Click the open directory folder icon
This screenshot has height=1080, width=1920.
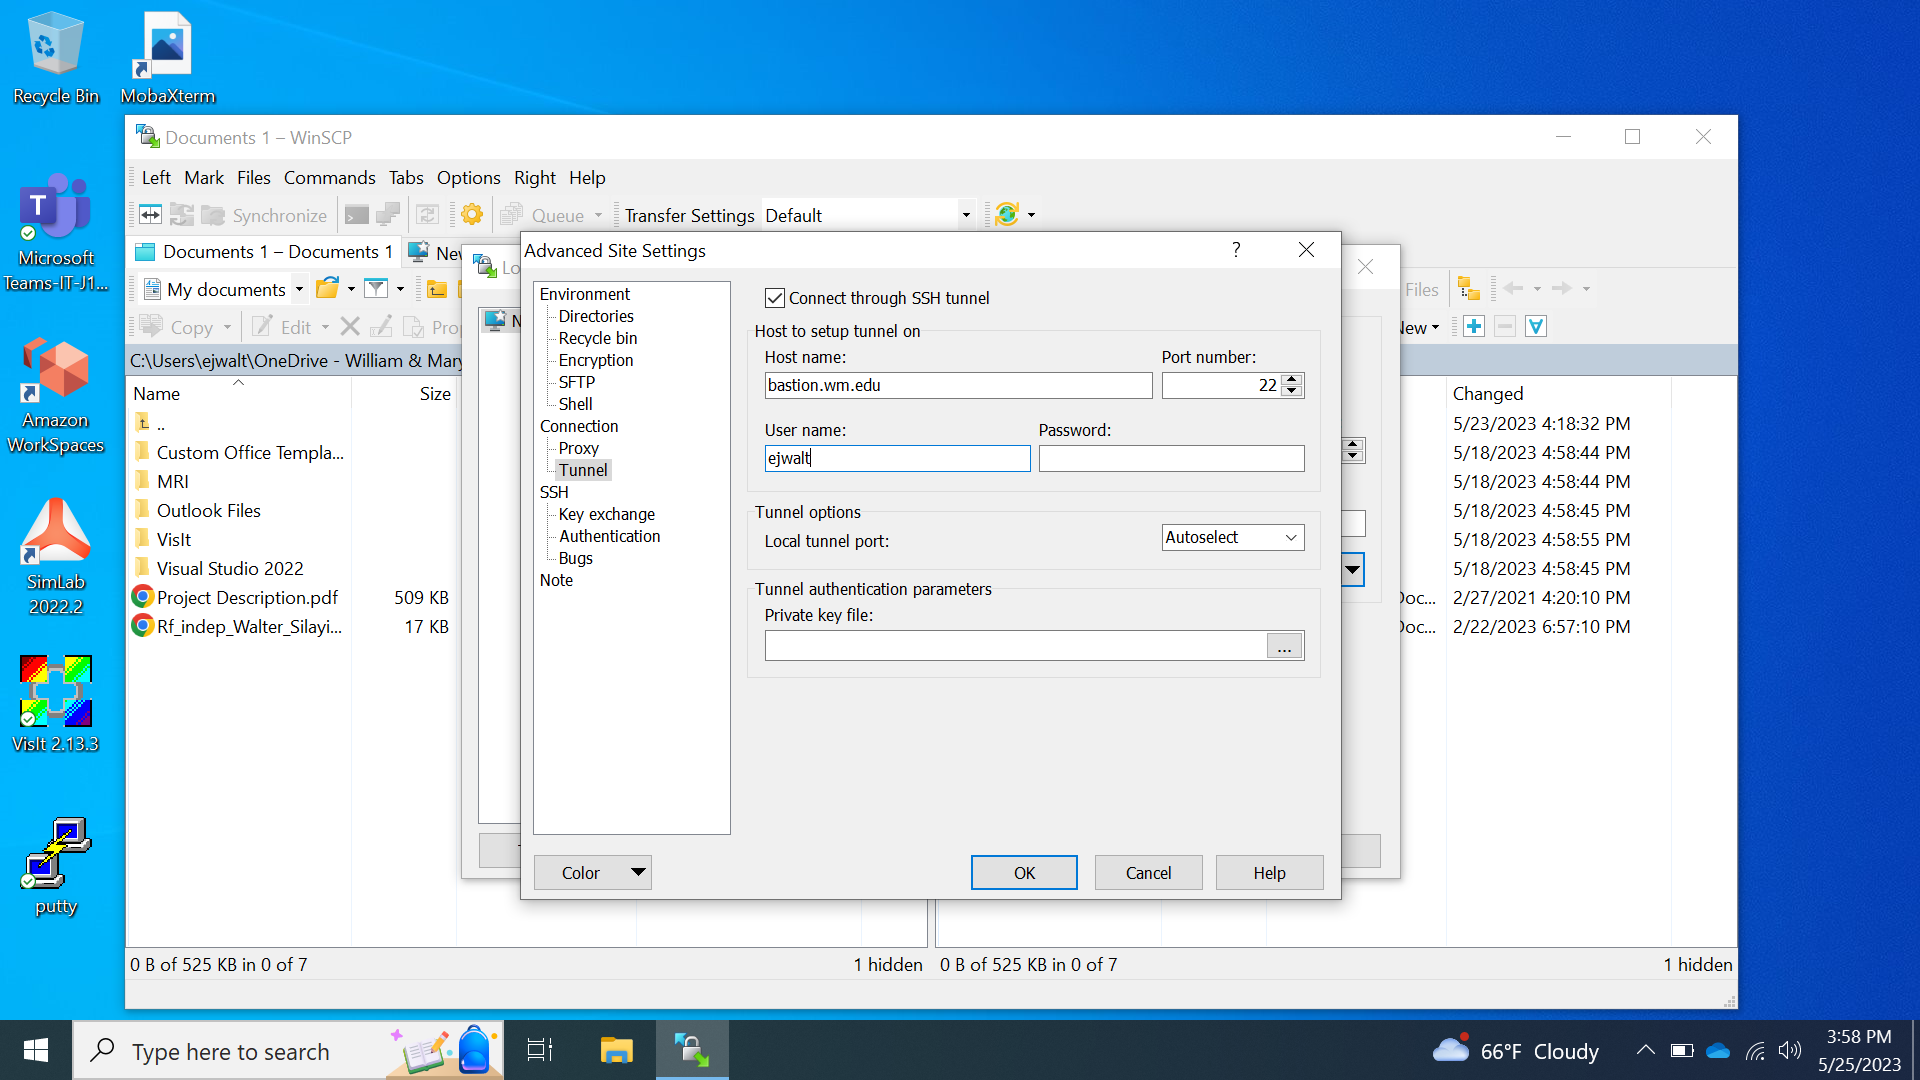tap(326, 289)
